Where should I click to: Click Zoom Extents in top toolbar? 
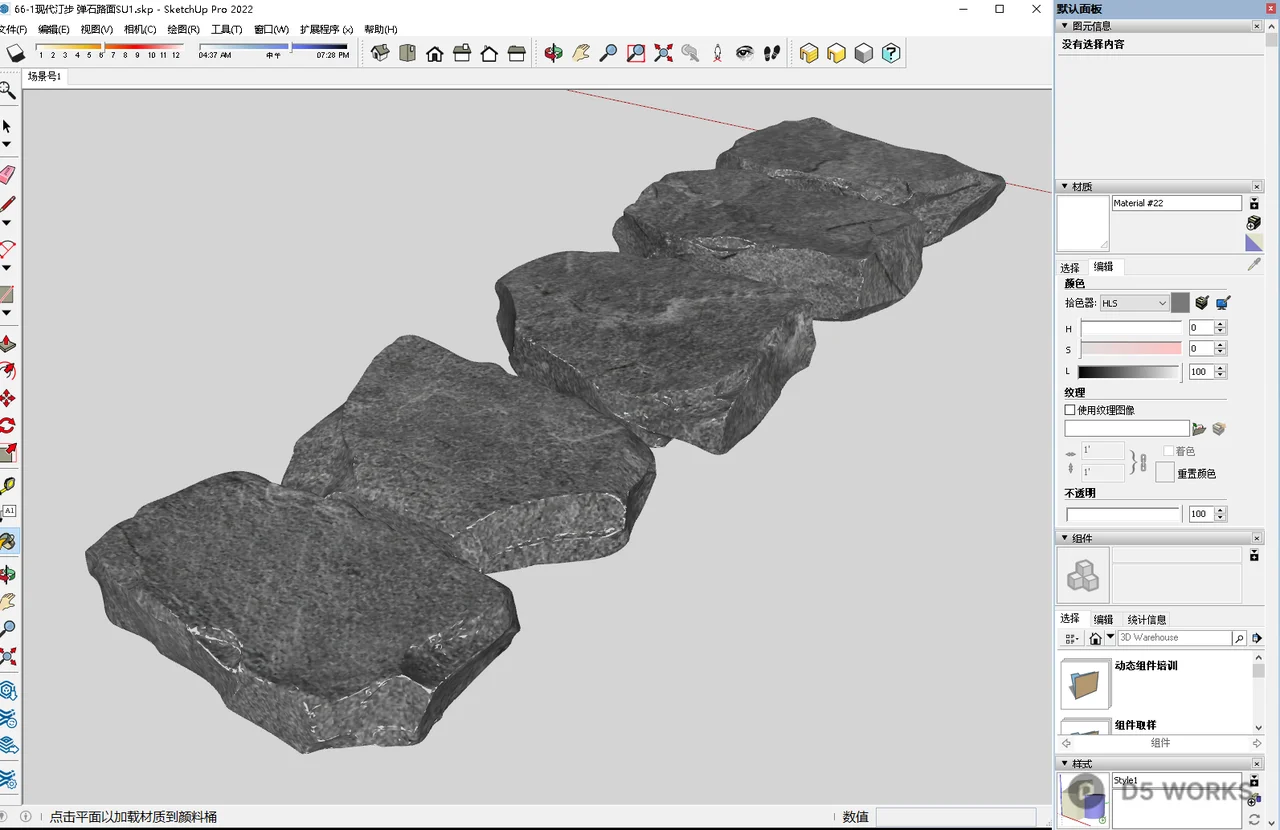[x=663, y=53]
